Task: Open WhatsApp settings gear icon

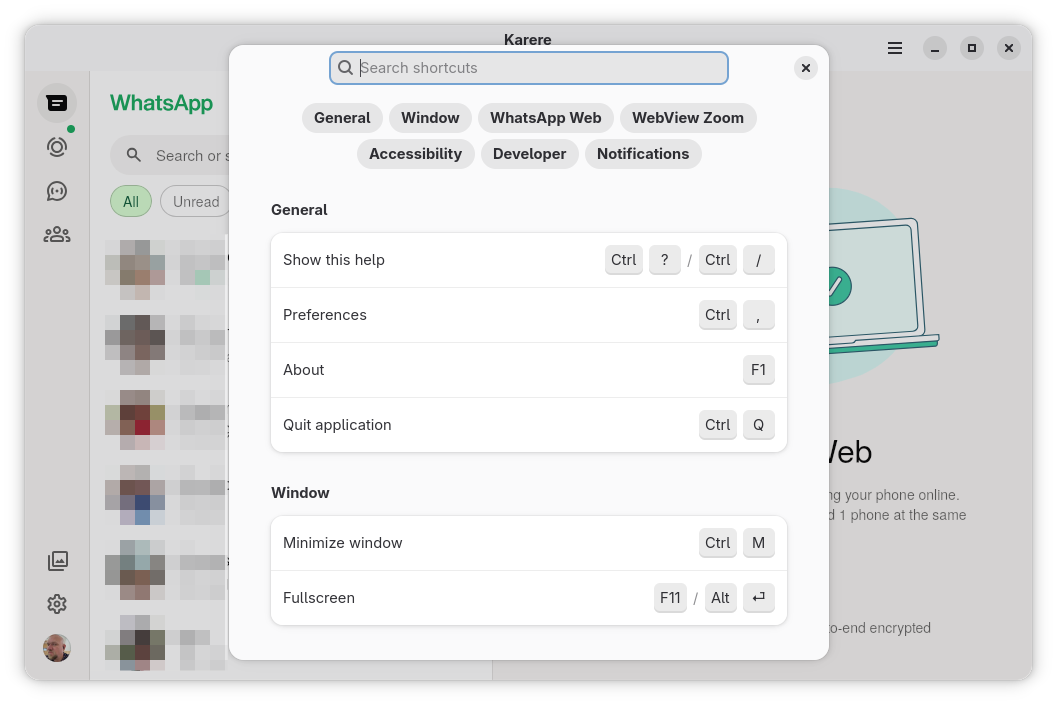Action: click(x=57, y=604)
